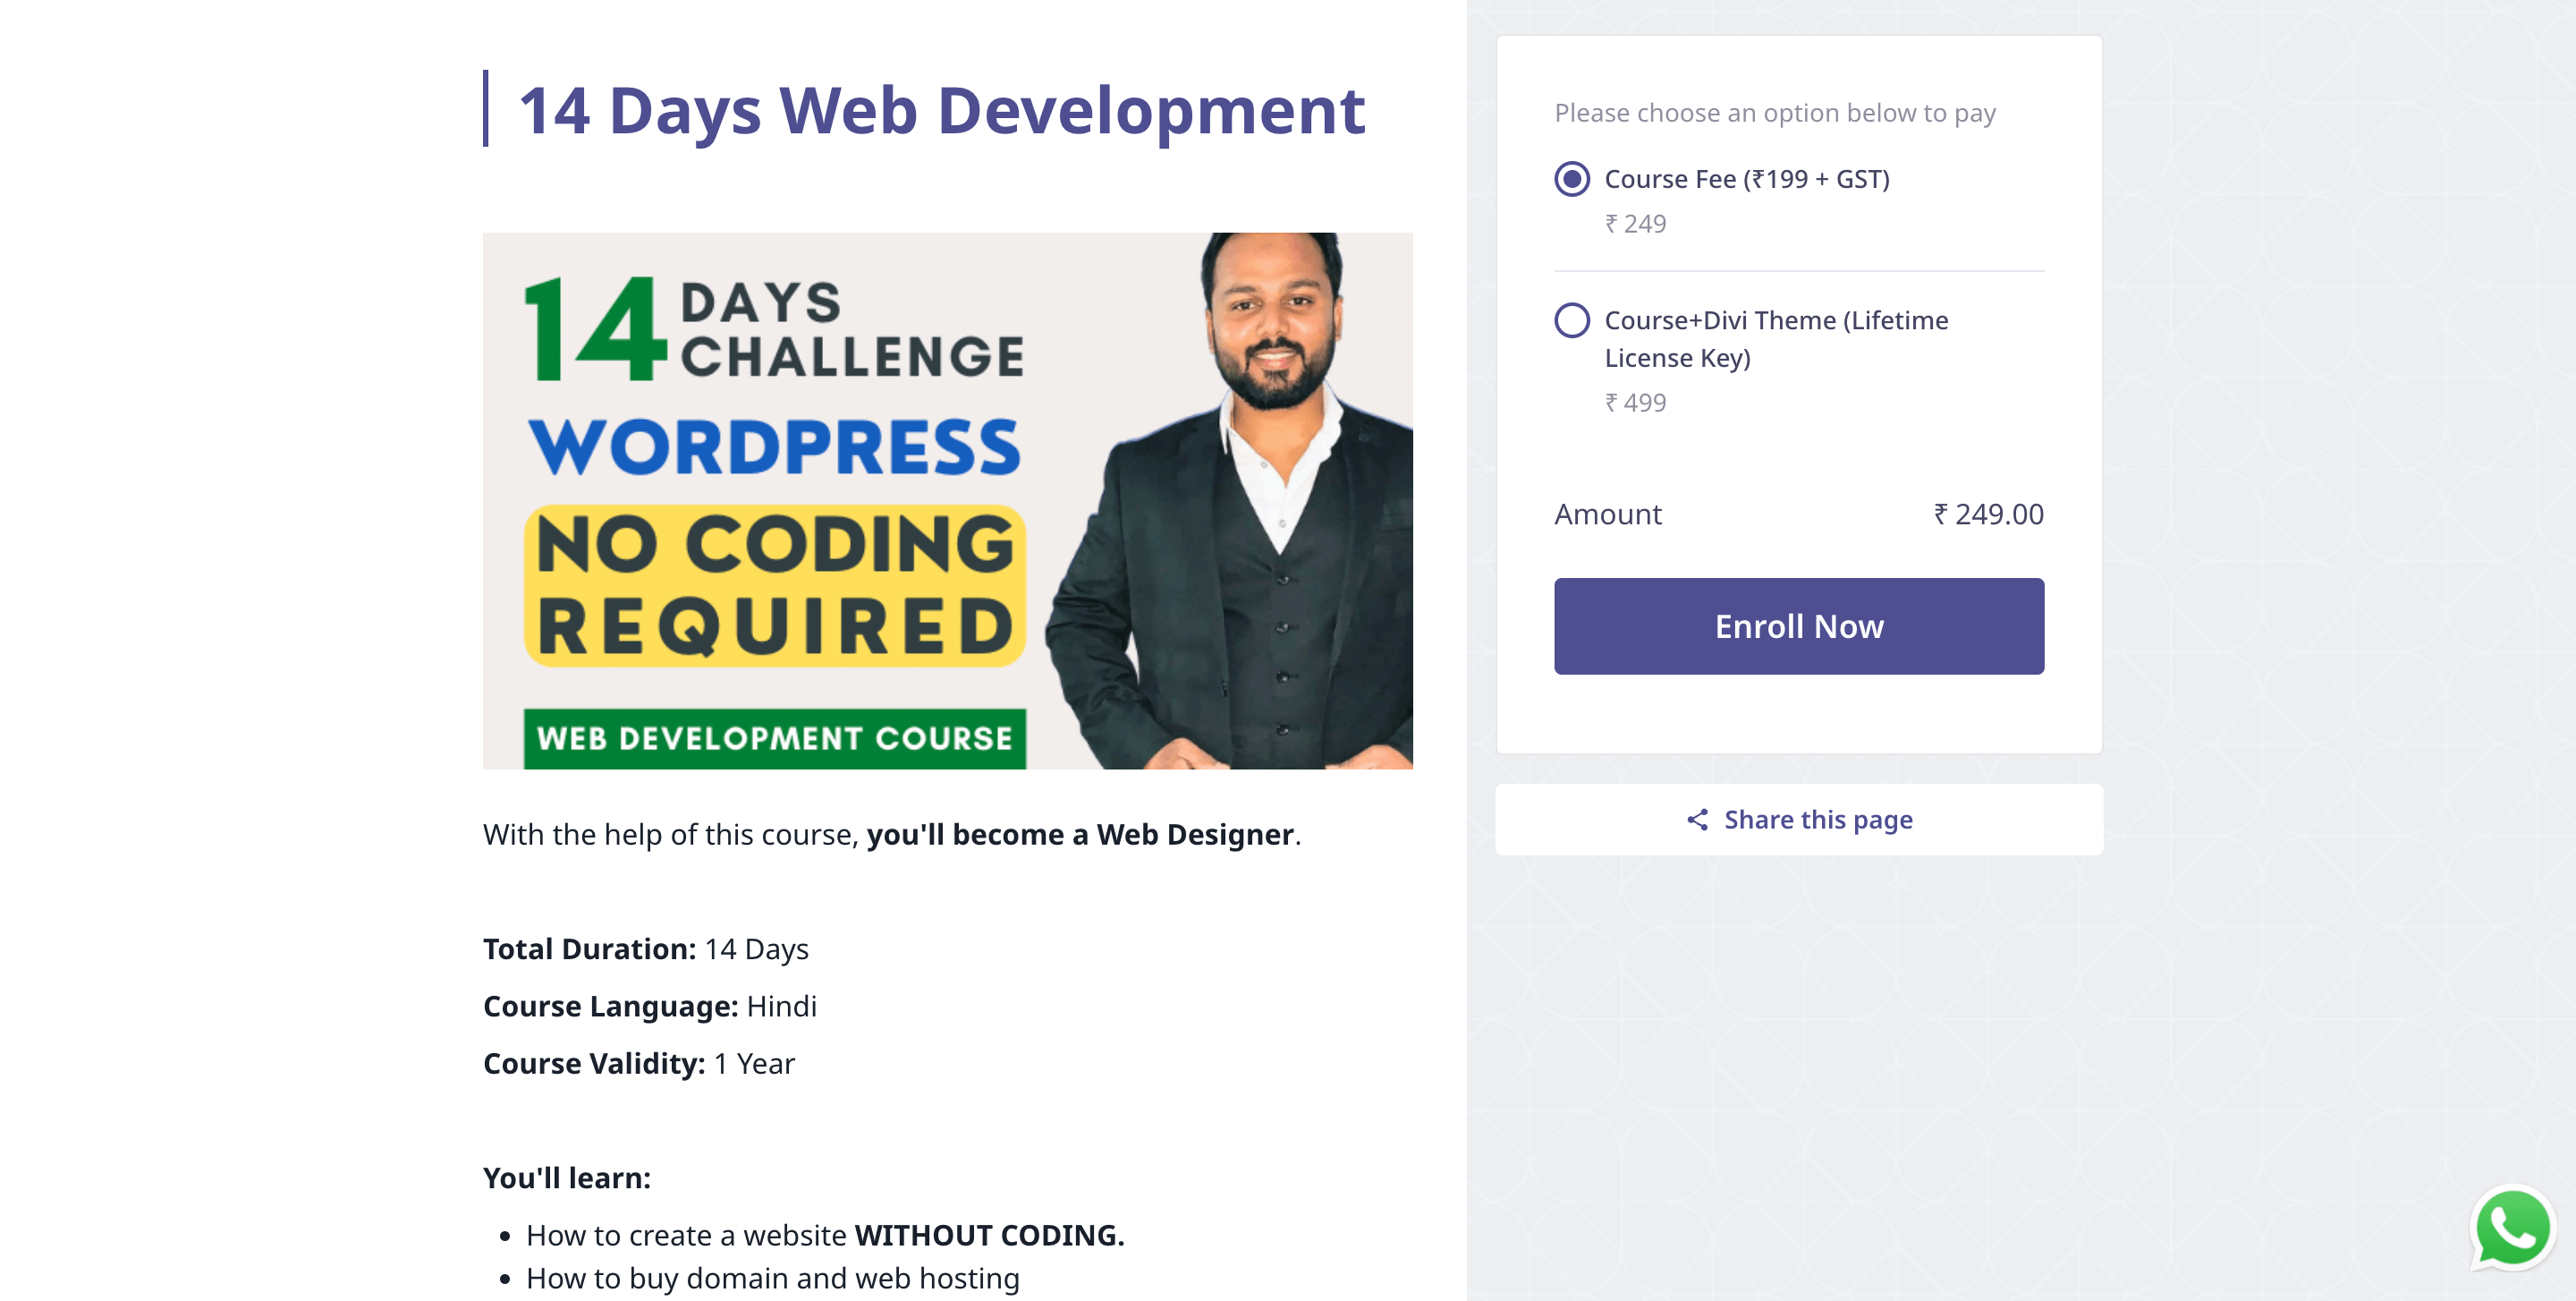Click the instructor photo in the banner
Screen dimensions: 2576x1301
[x=1230, y=501]
